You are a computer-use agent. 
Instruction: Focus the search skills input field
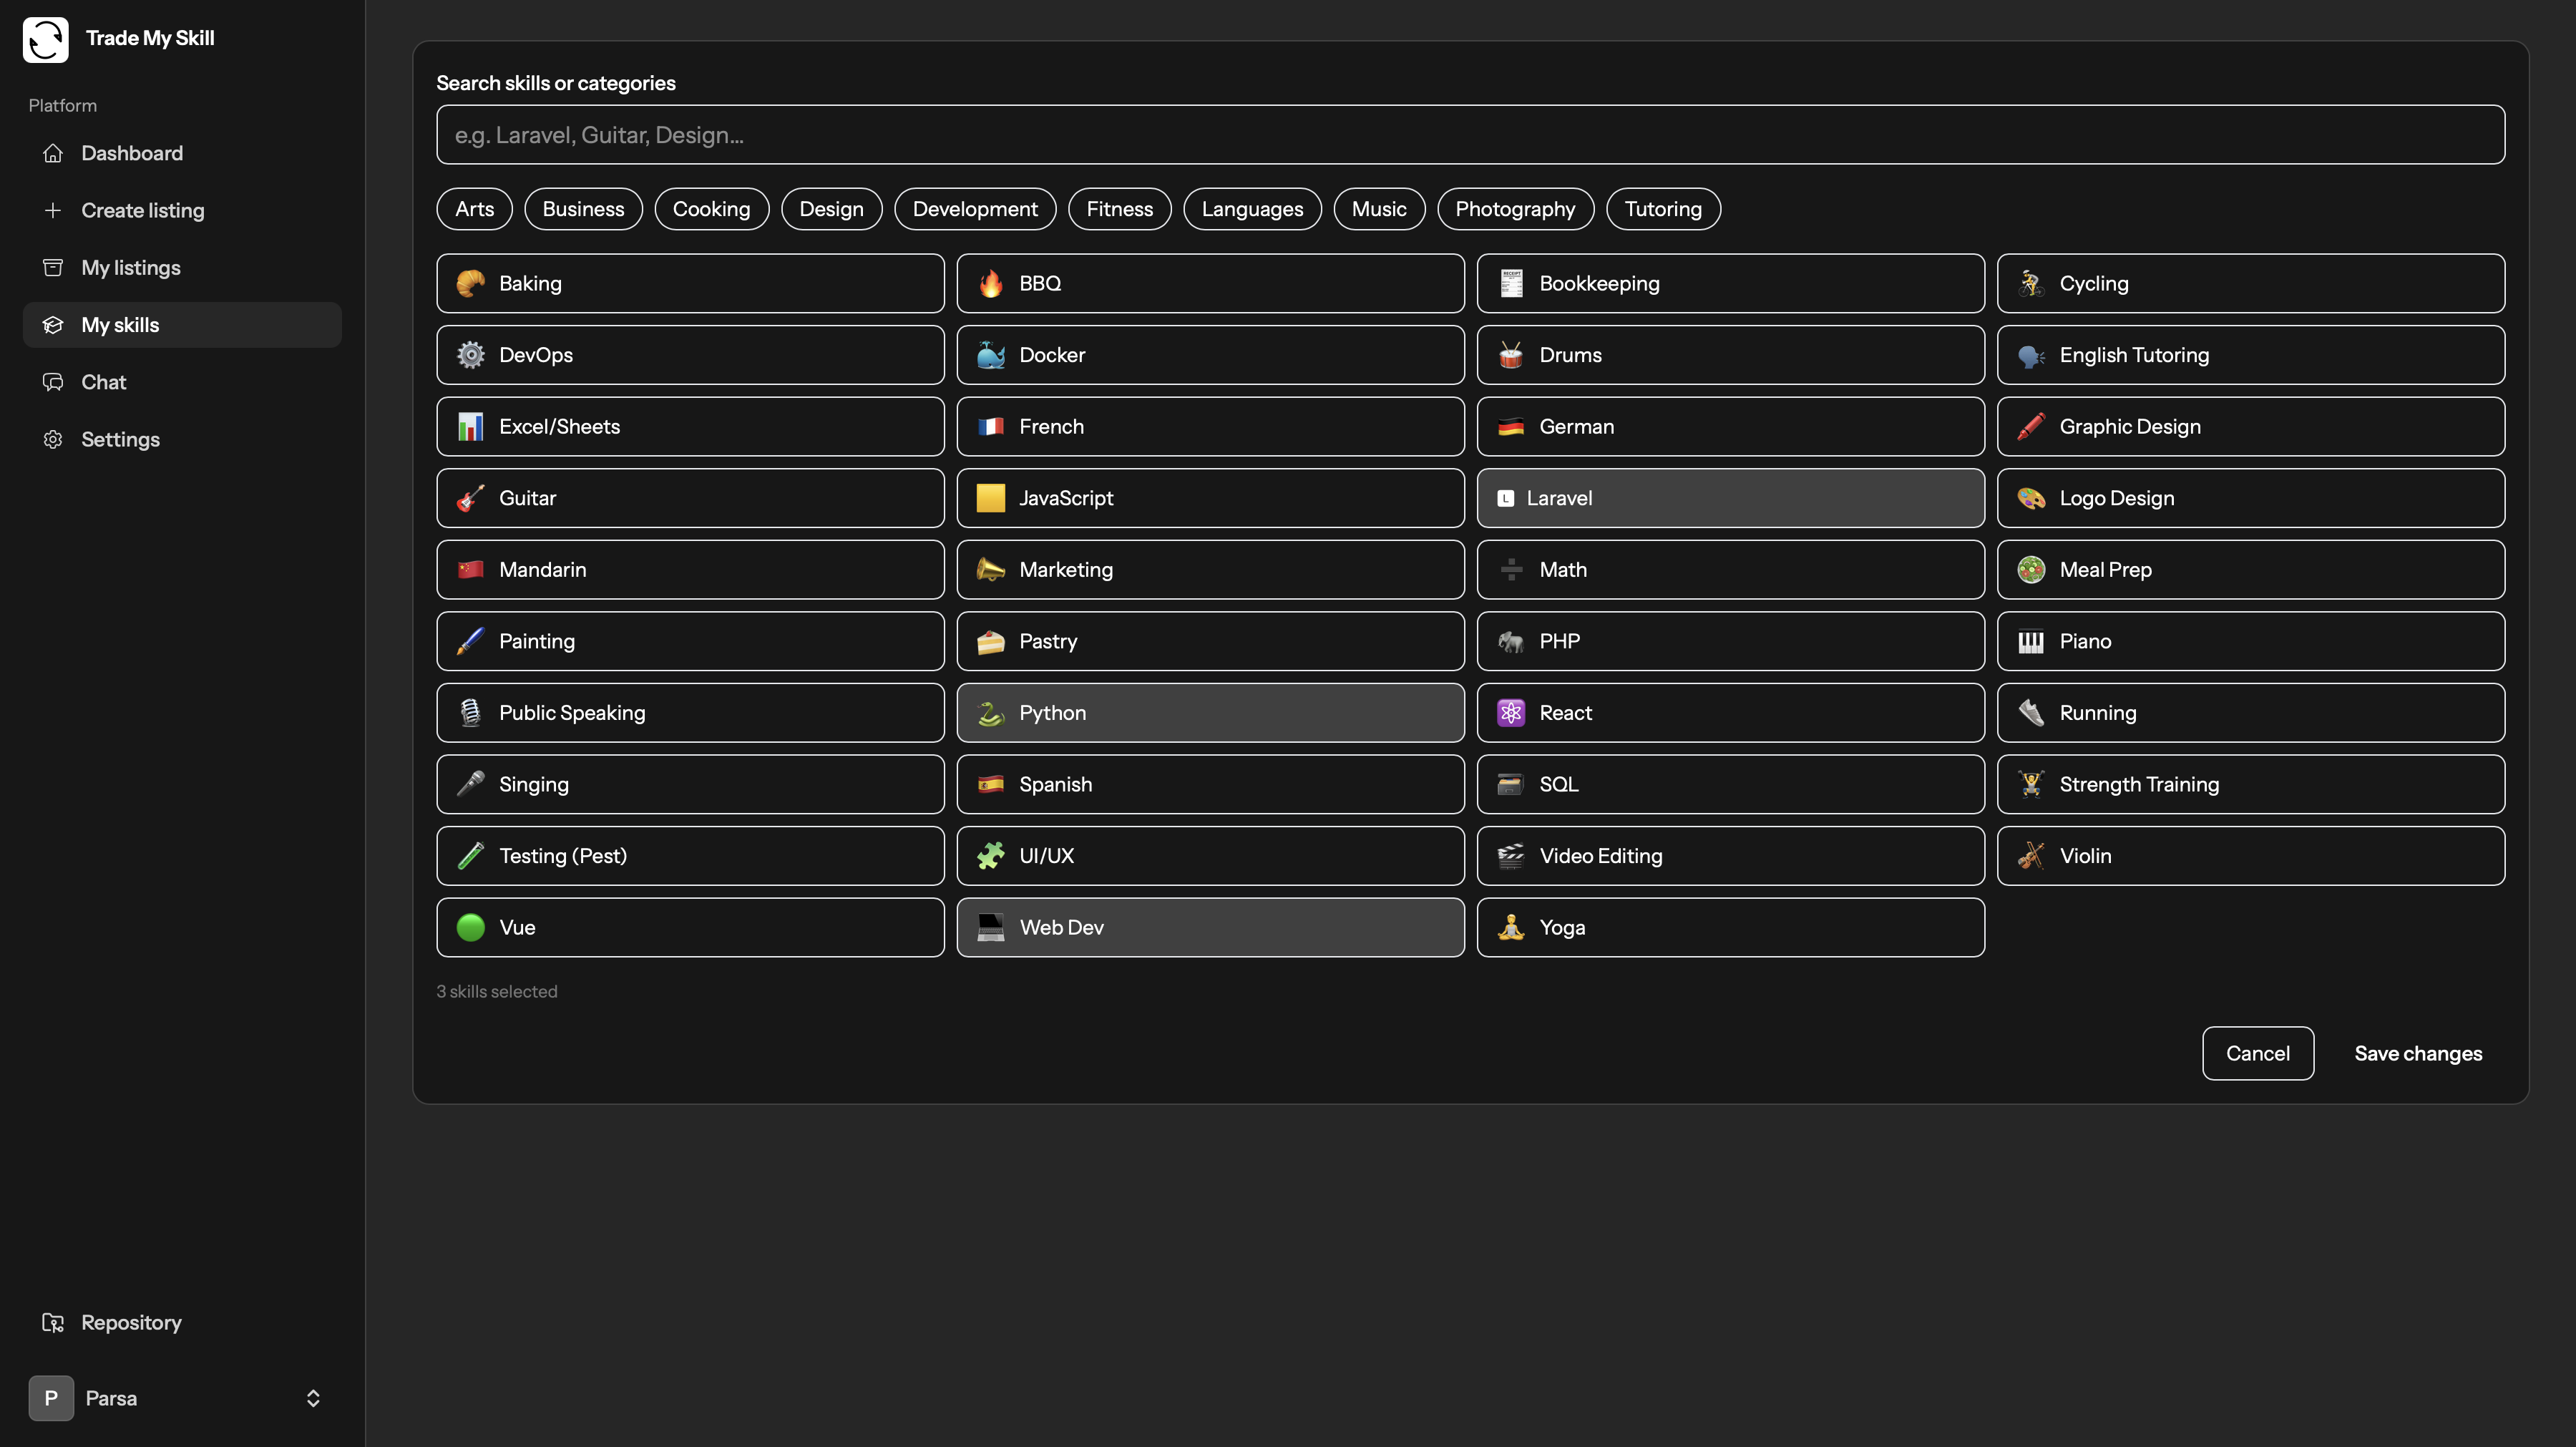1469,135
